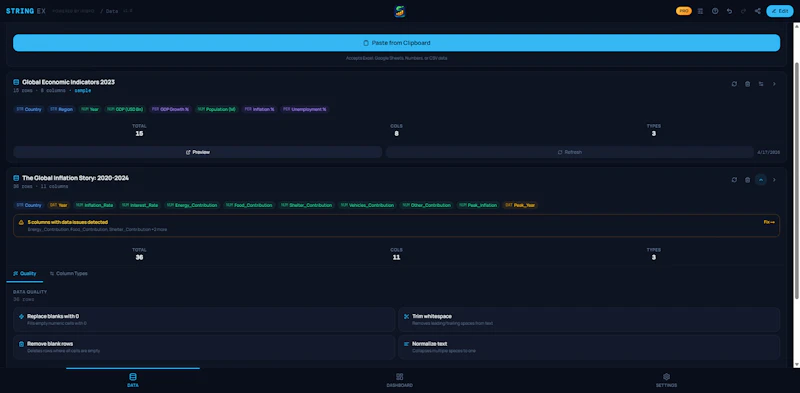800x393 pixels.
Task: Select Vehicles_Contribution column chip
Action: pos(367,205)
